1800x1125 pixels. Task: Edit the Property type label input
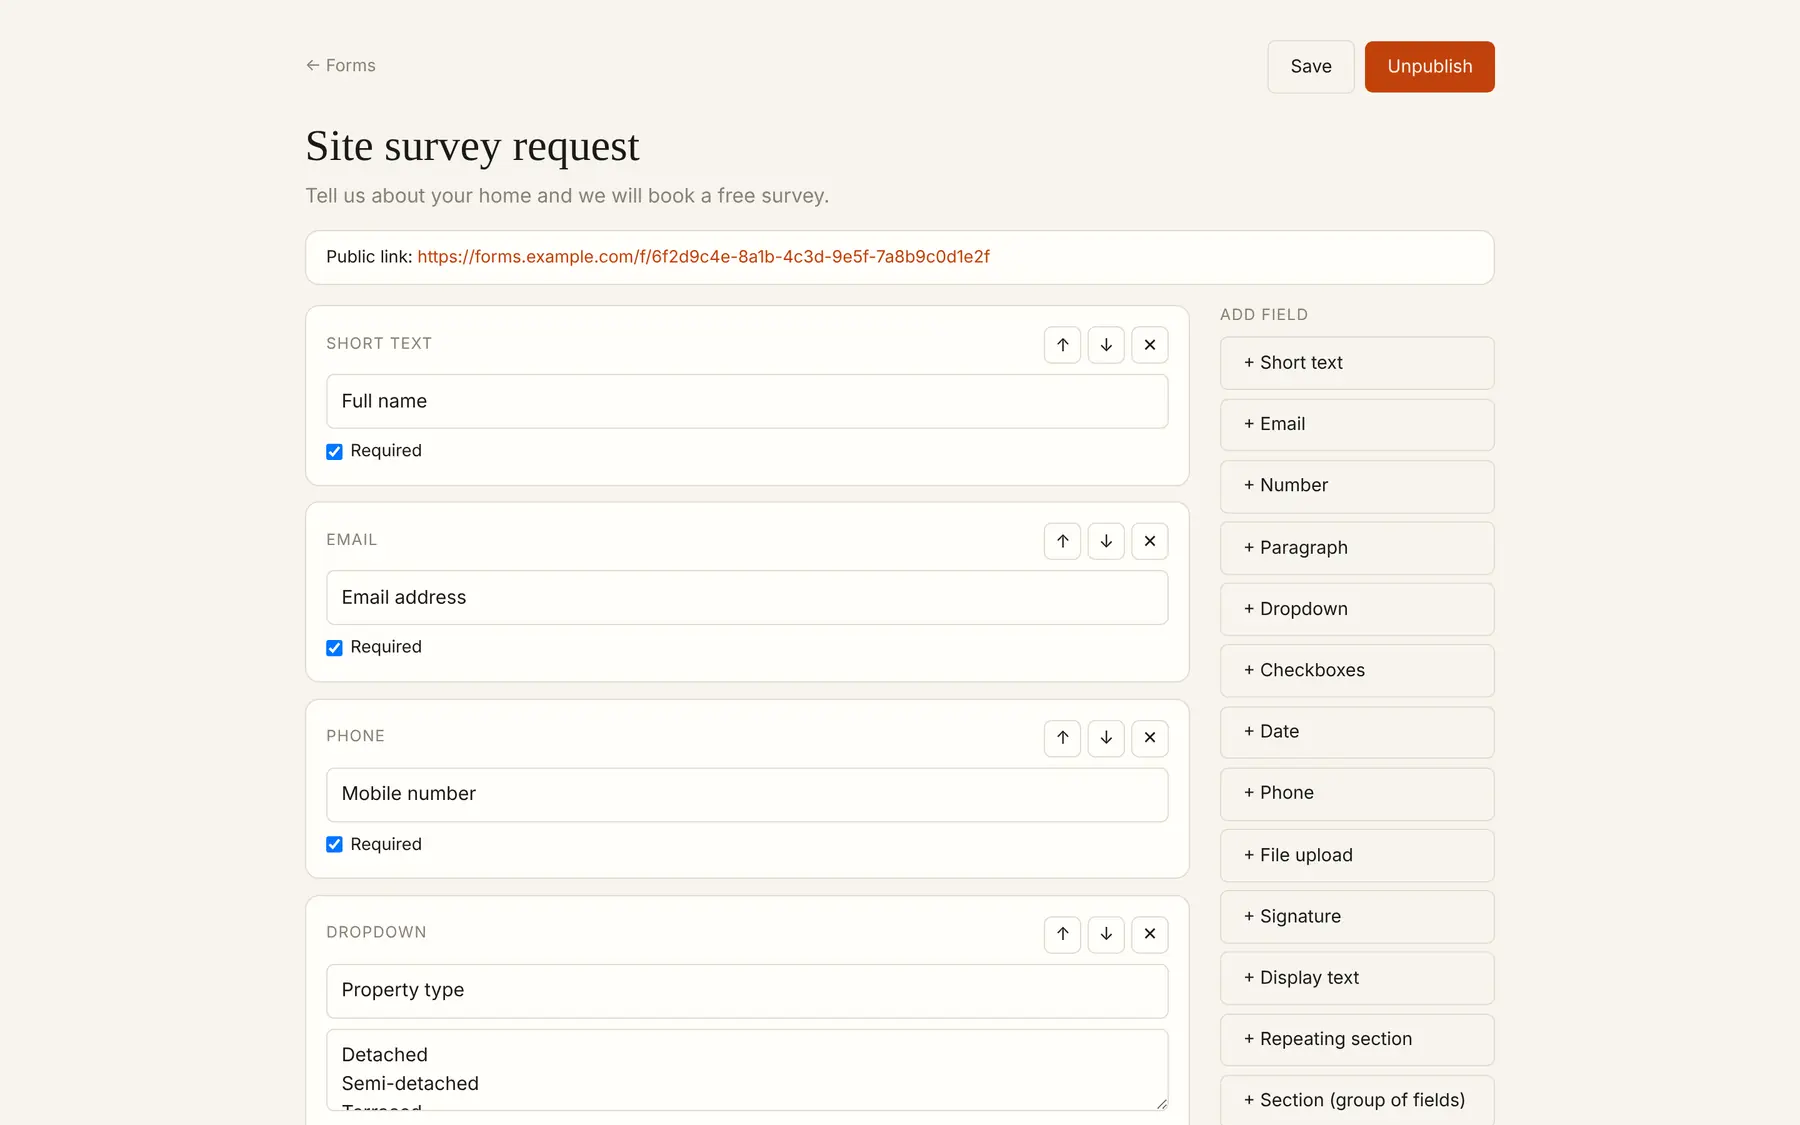pos(747,991)
